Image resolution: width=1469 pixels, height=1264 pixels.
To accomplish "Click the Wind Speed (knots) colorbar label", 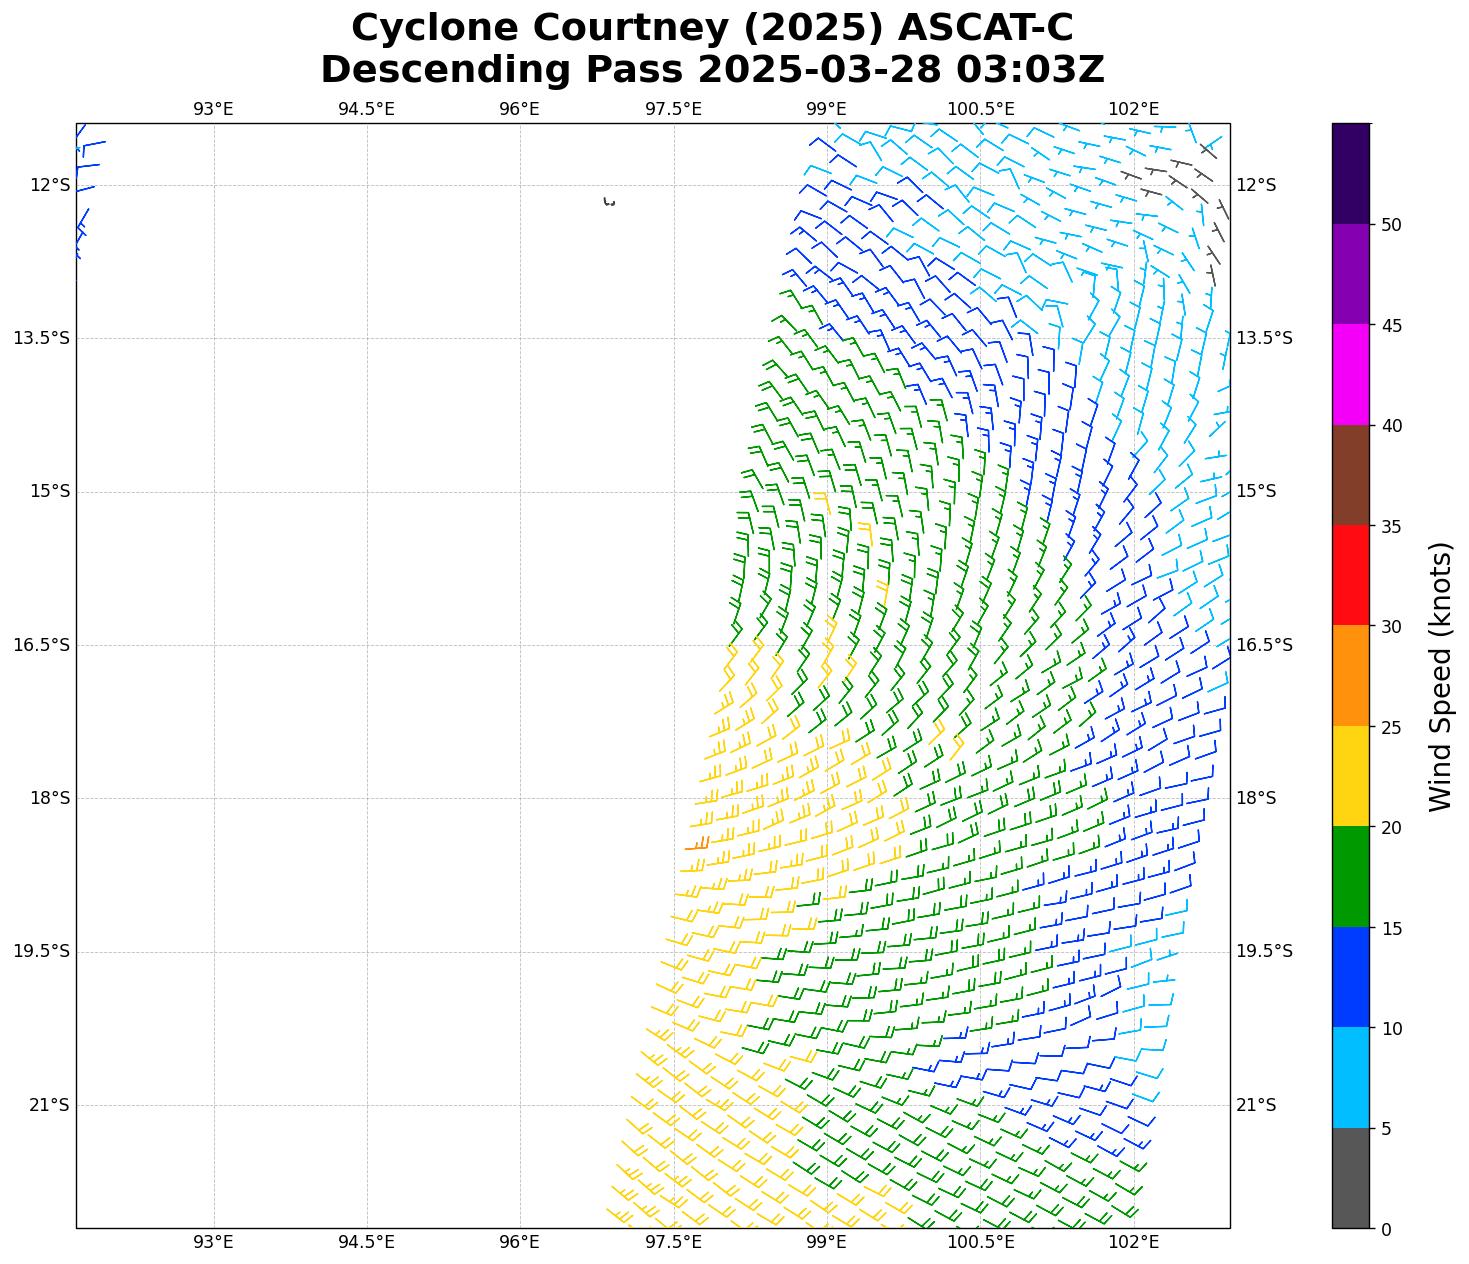I will [x=1439, y=676].
